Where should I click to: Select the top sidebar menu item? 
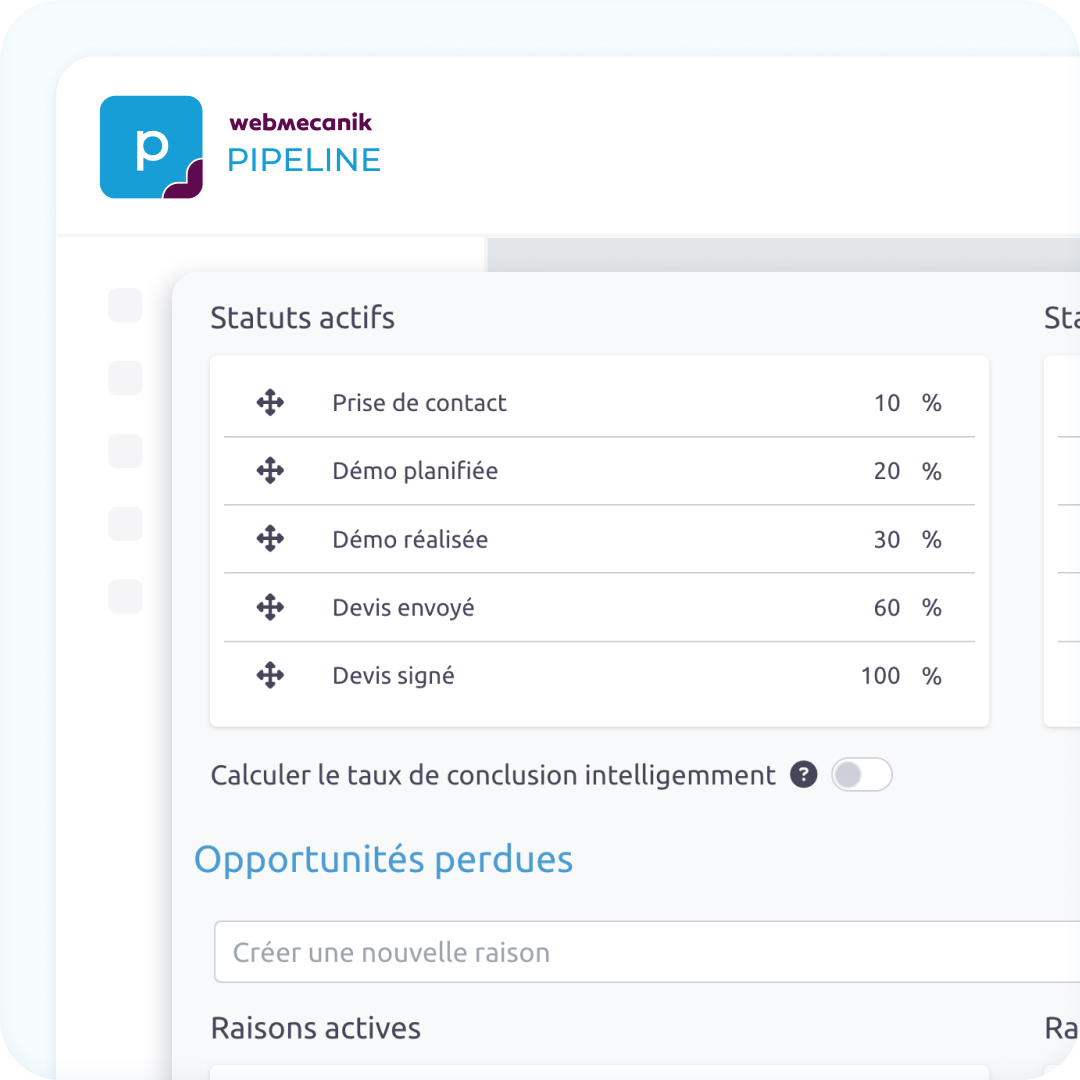pyautogui.click(x=125, y=306)
